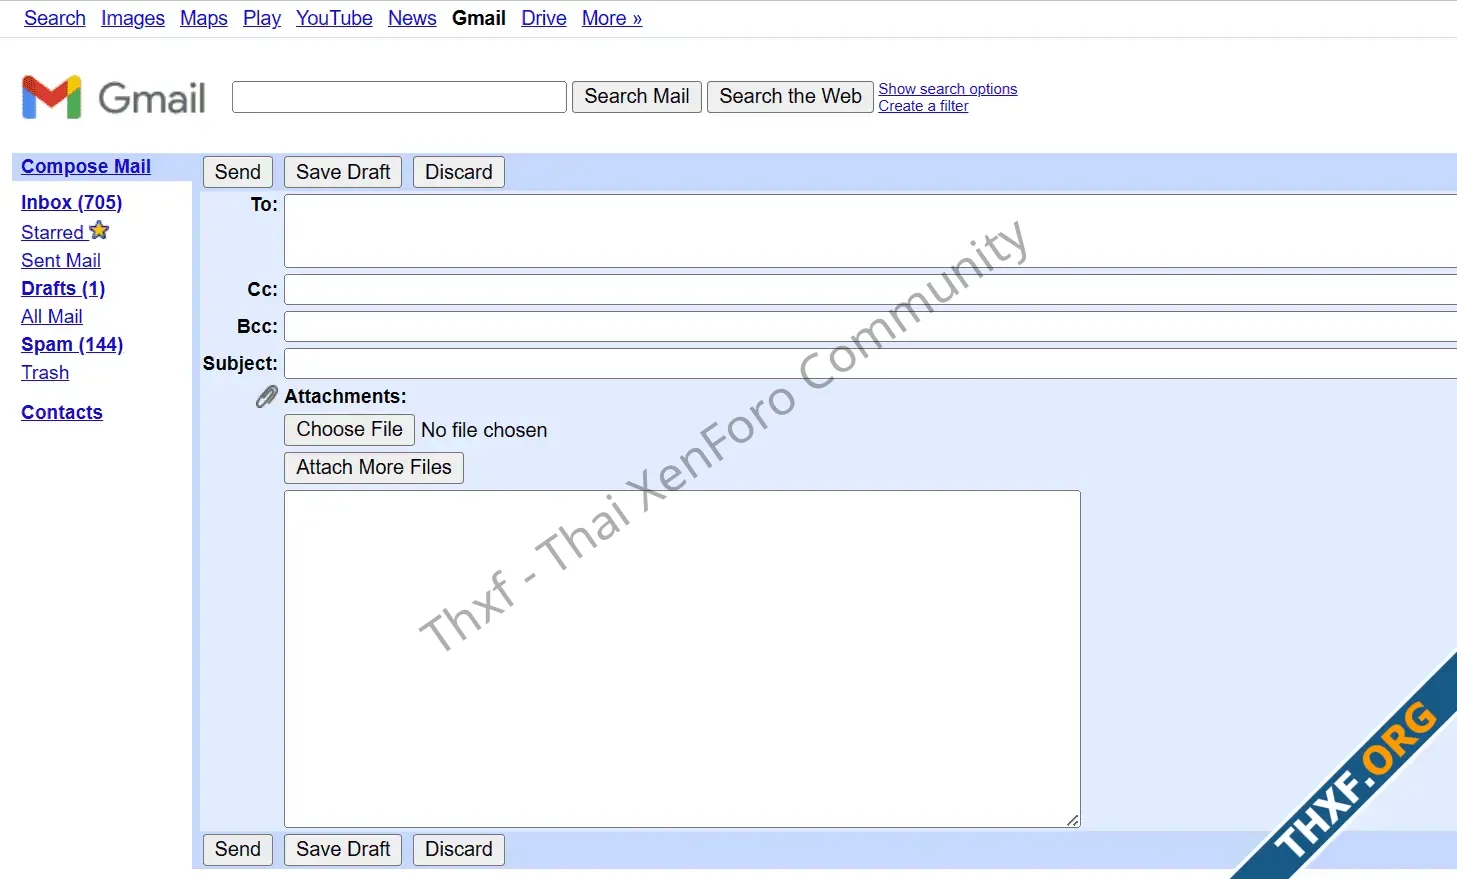The height and width of the screenshot is (879, 1457).
Task: Click the paperclip attachments icon
Action: 266,397
